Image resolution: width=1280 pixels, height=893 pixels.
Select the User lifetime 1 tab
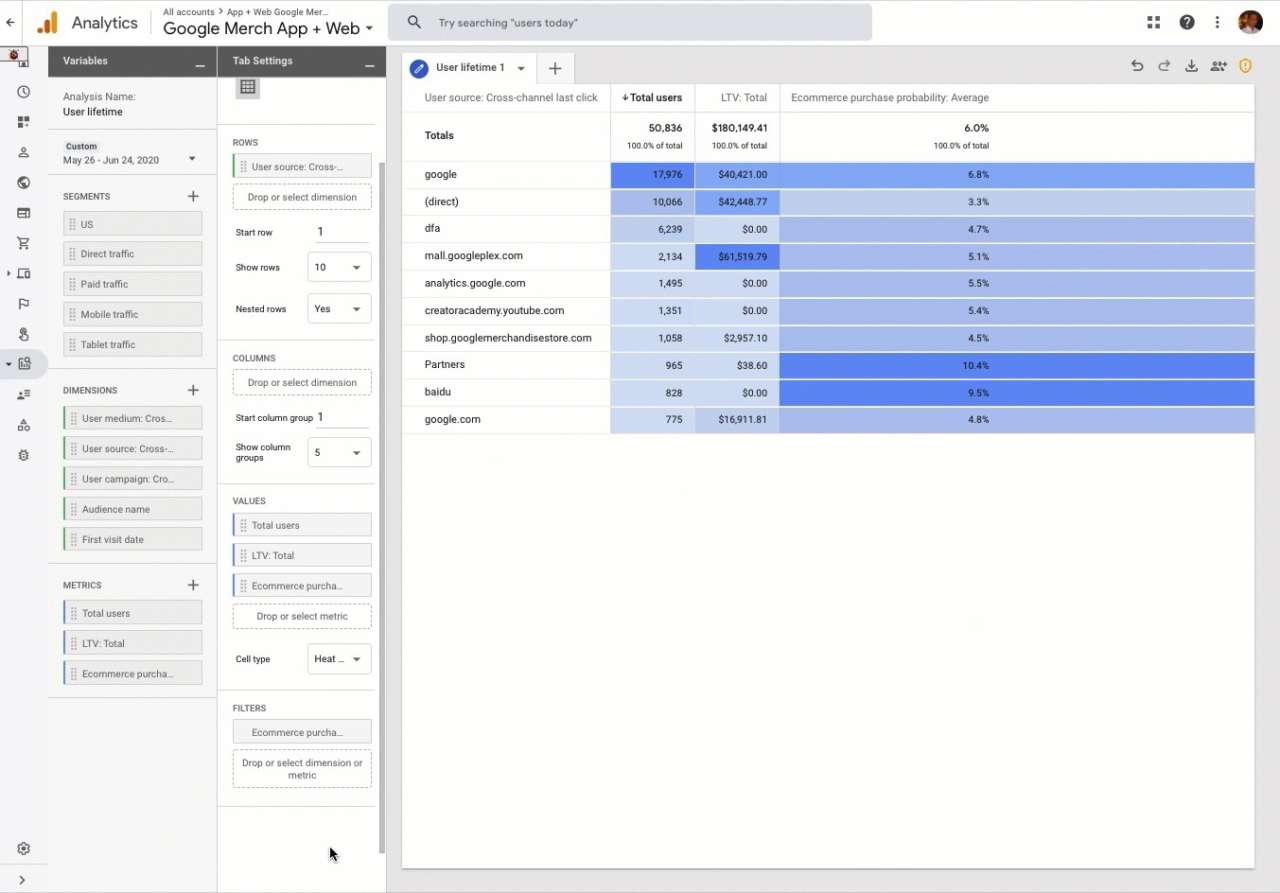[469, 68]
